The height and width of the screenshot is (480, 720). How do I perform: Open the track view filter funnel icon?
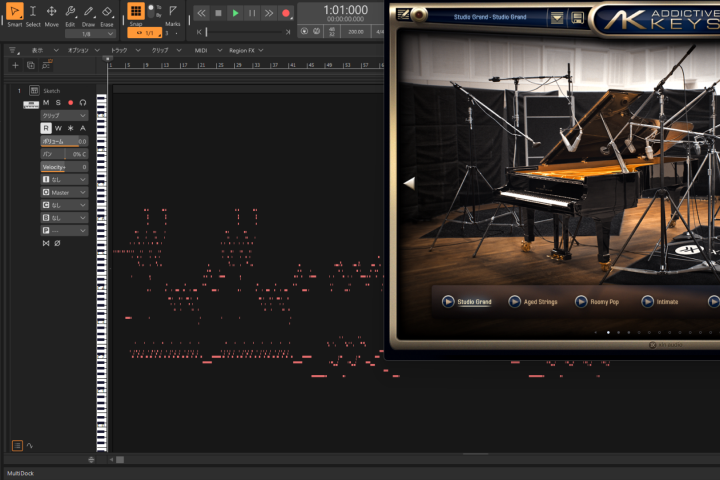[x=12, y=50]
